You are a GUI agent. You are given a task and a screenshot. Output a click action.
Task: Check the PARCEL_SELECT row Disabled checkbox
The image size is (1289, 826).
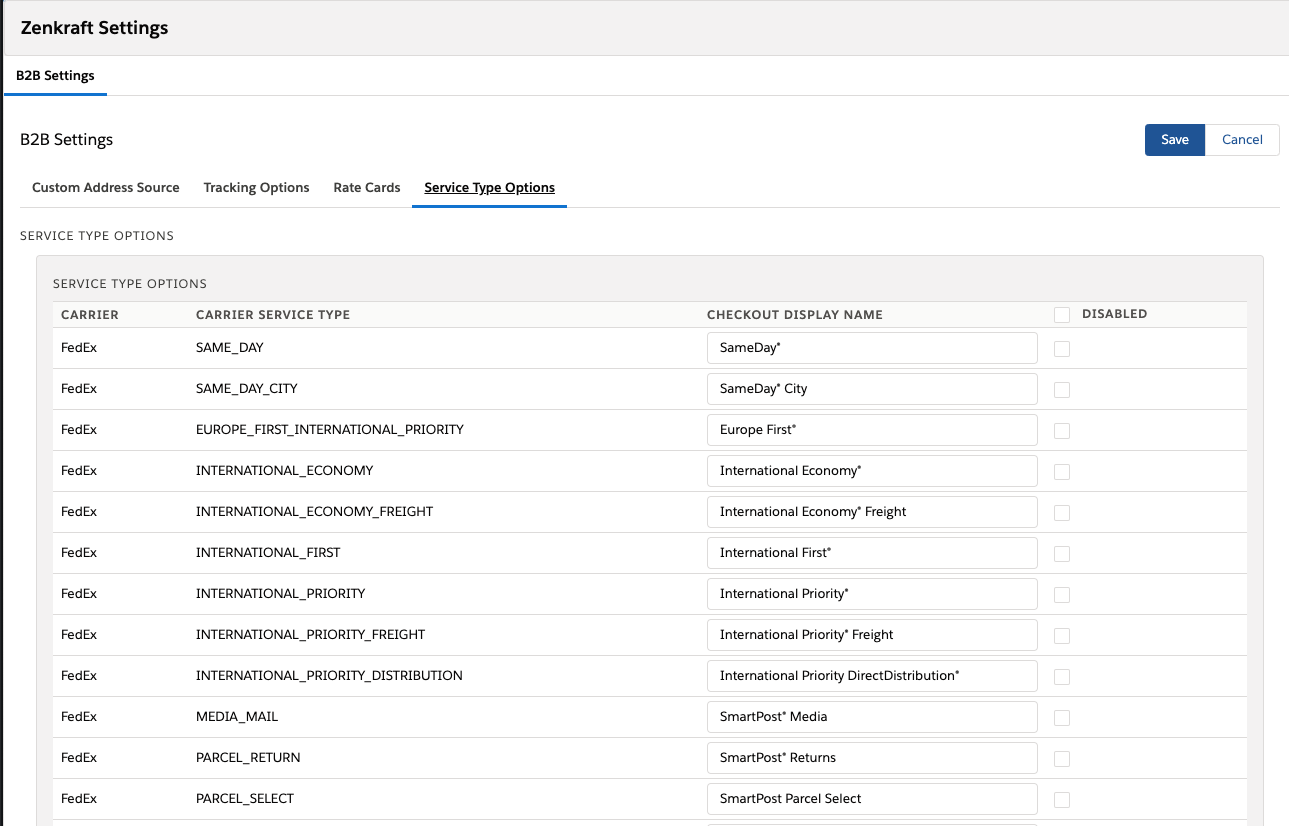point(1062,799)
